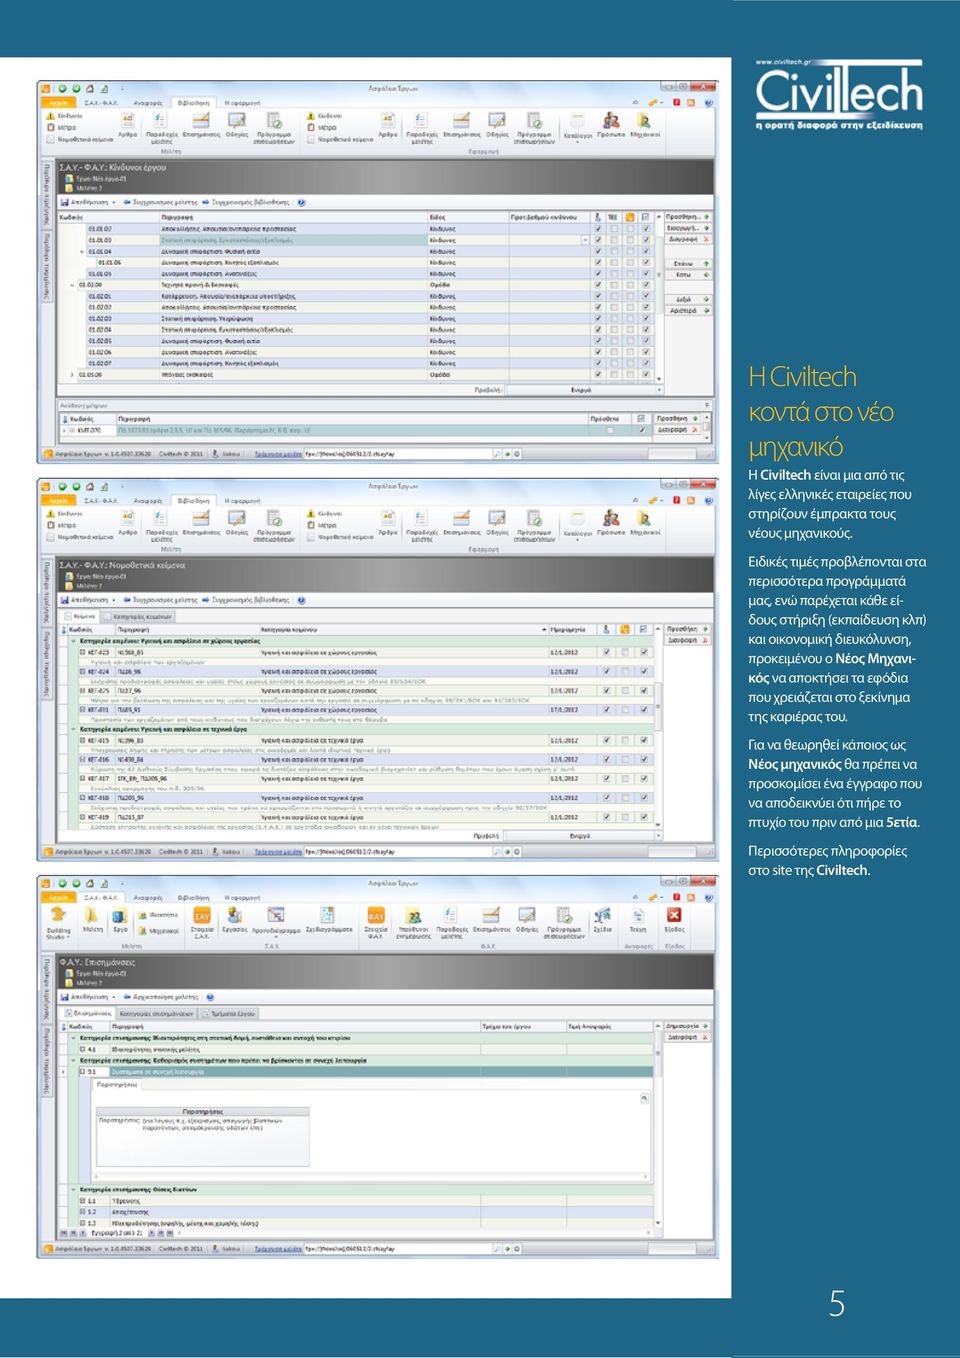Open Σχεδιαγράμματα in the Επισημάνσεις window ribbon
This screenshot has width=960, height=1358.
pos(328,919)
